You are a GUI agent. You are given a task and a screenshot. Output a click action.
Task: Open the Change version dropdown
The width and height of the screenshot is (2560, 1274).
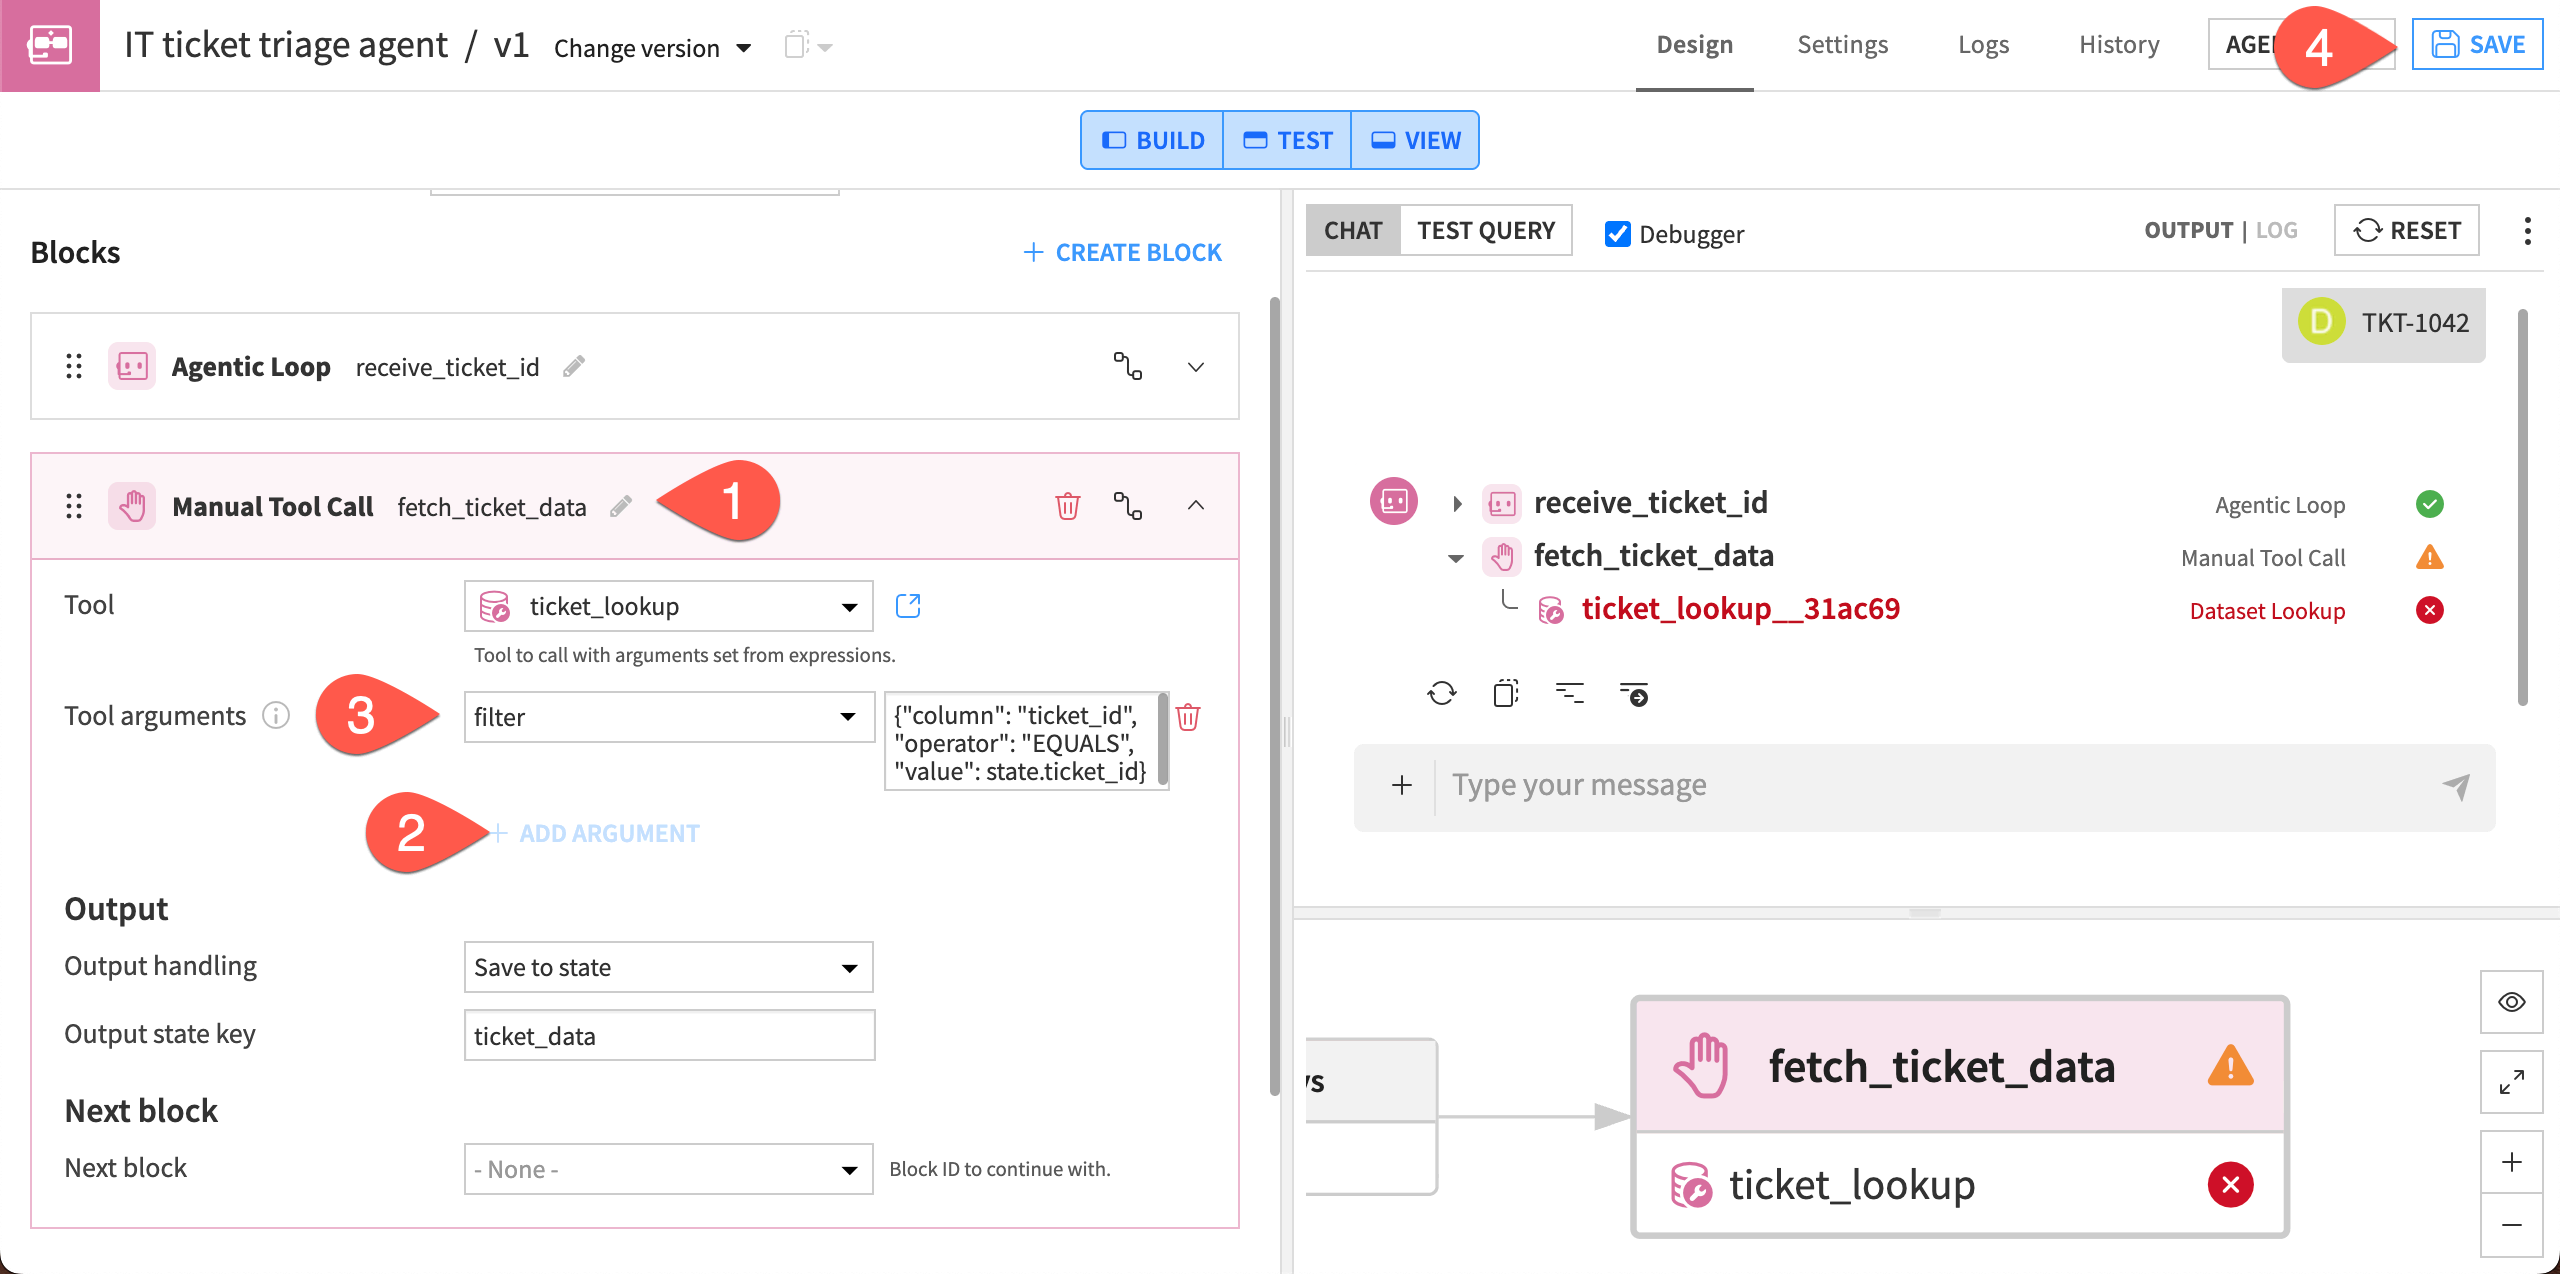[653, 48]
